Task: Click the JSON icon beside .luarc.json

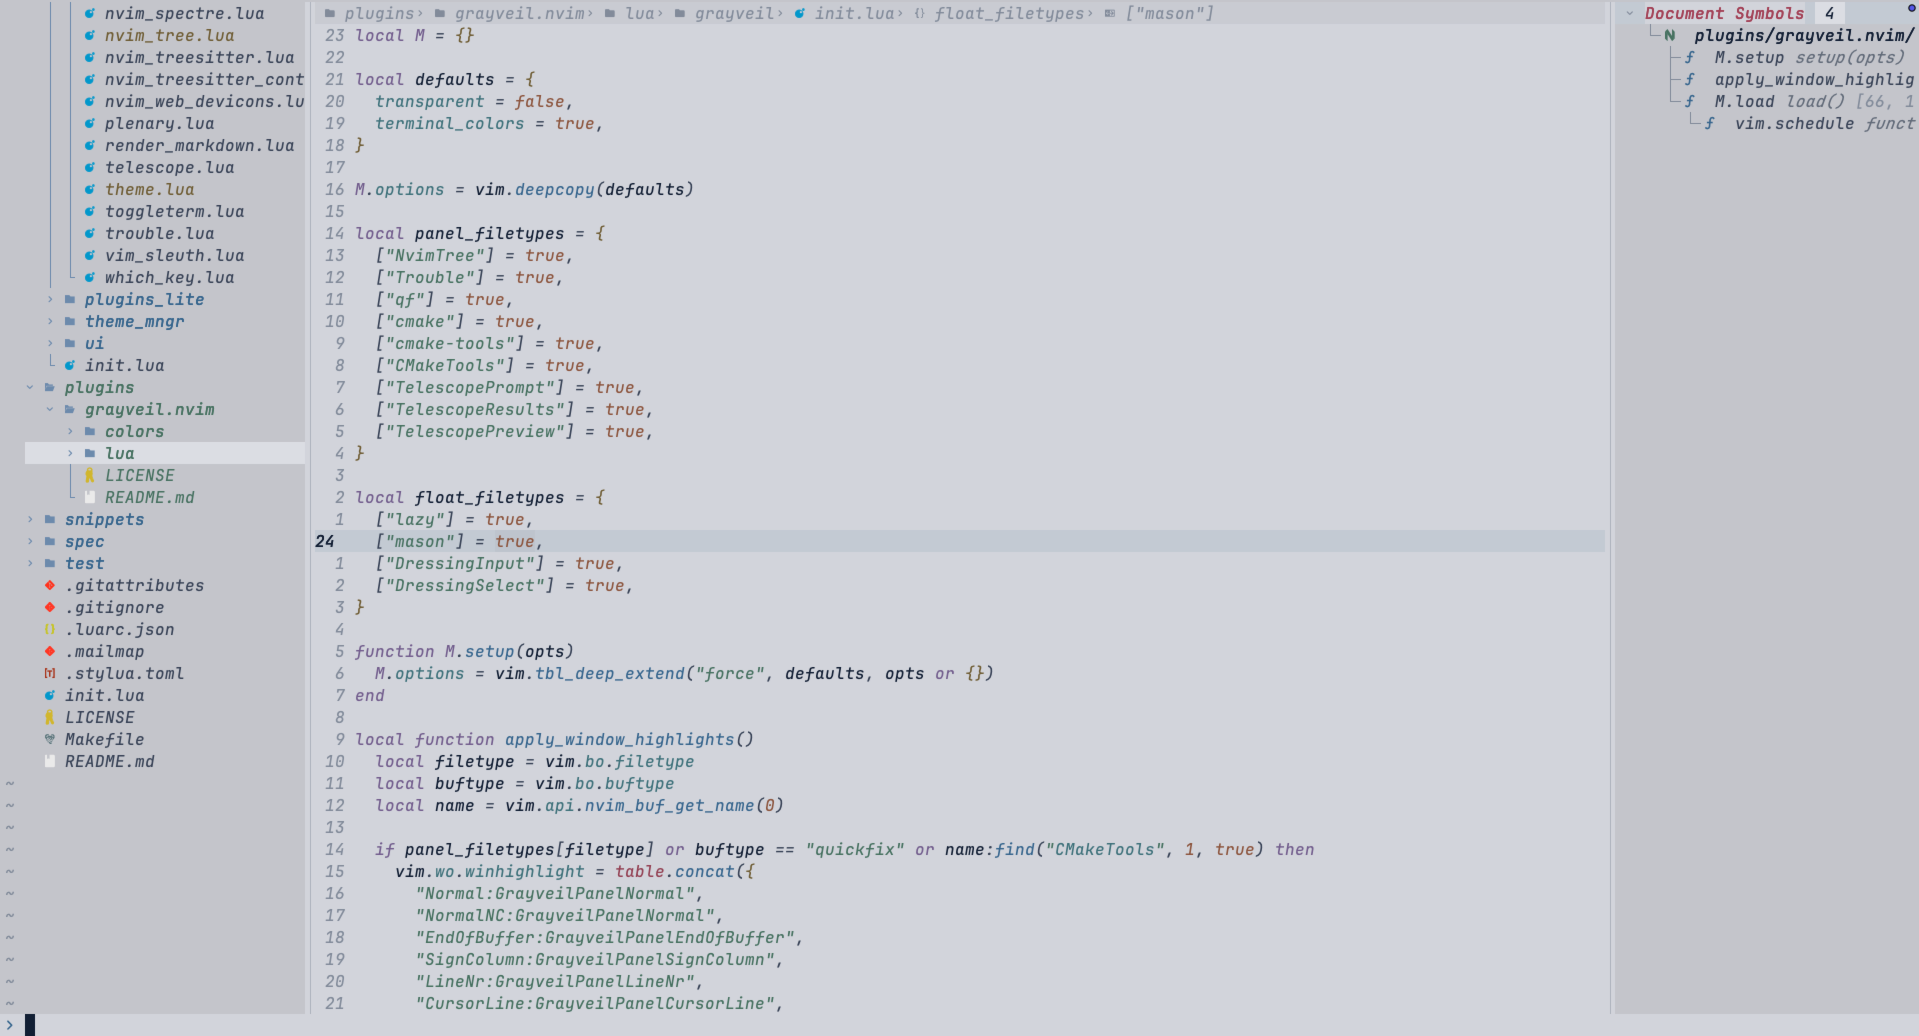Action: click(x=50, y=629)
